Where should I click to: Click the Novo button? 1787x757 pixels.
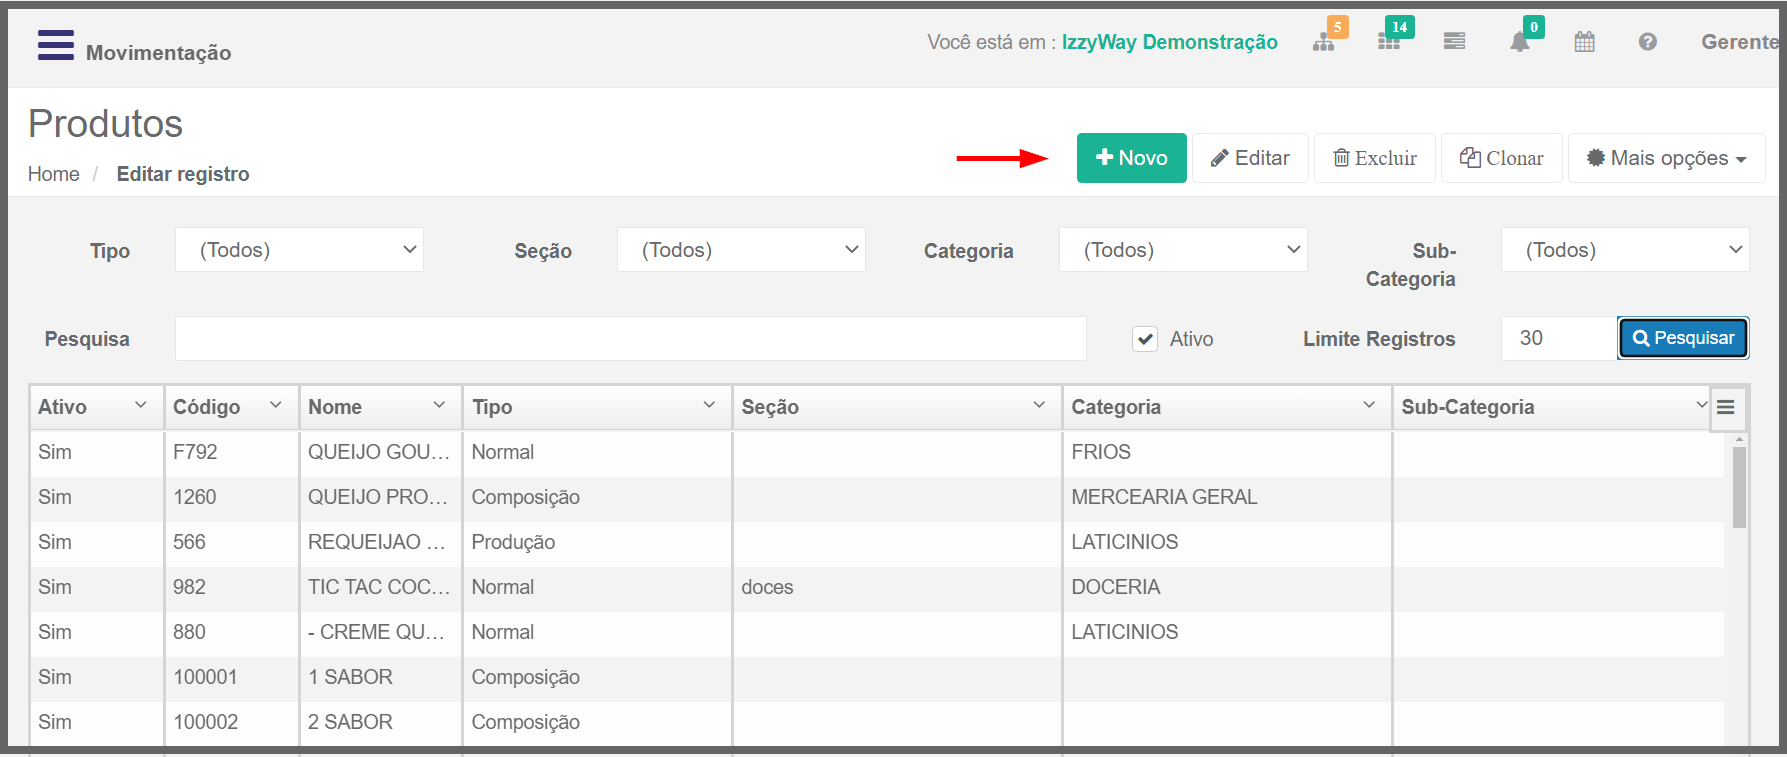tap(1132, 158)
